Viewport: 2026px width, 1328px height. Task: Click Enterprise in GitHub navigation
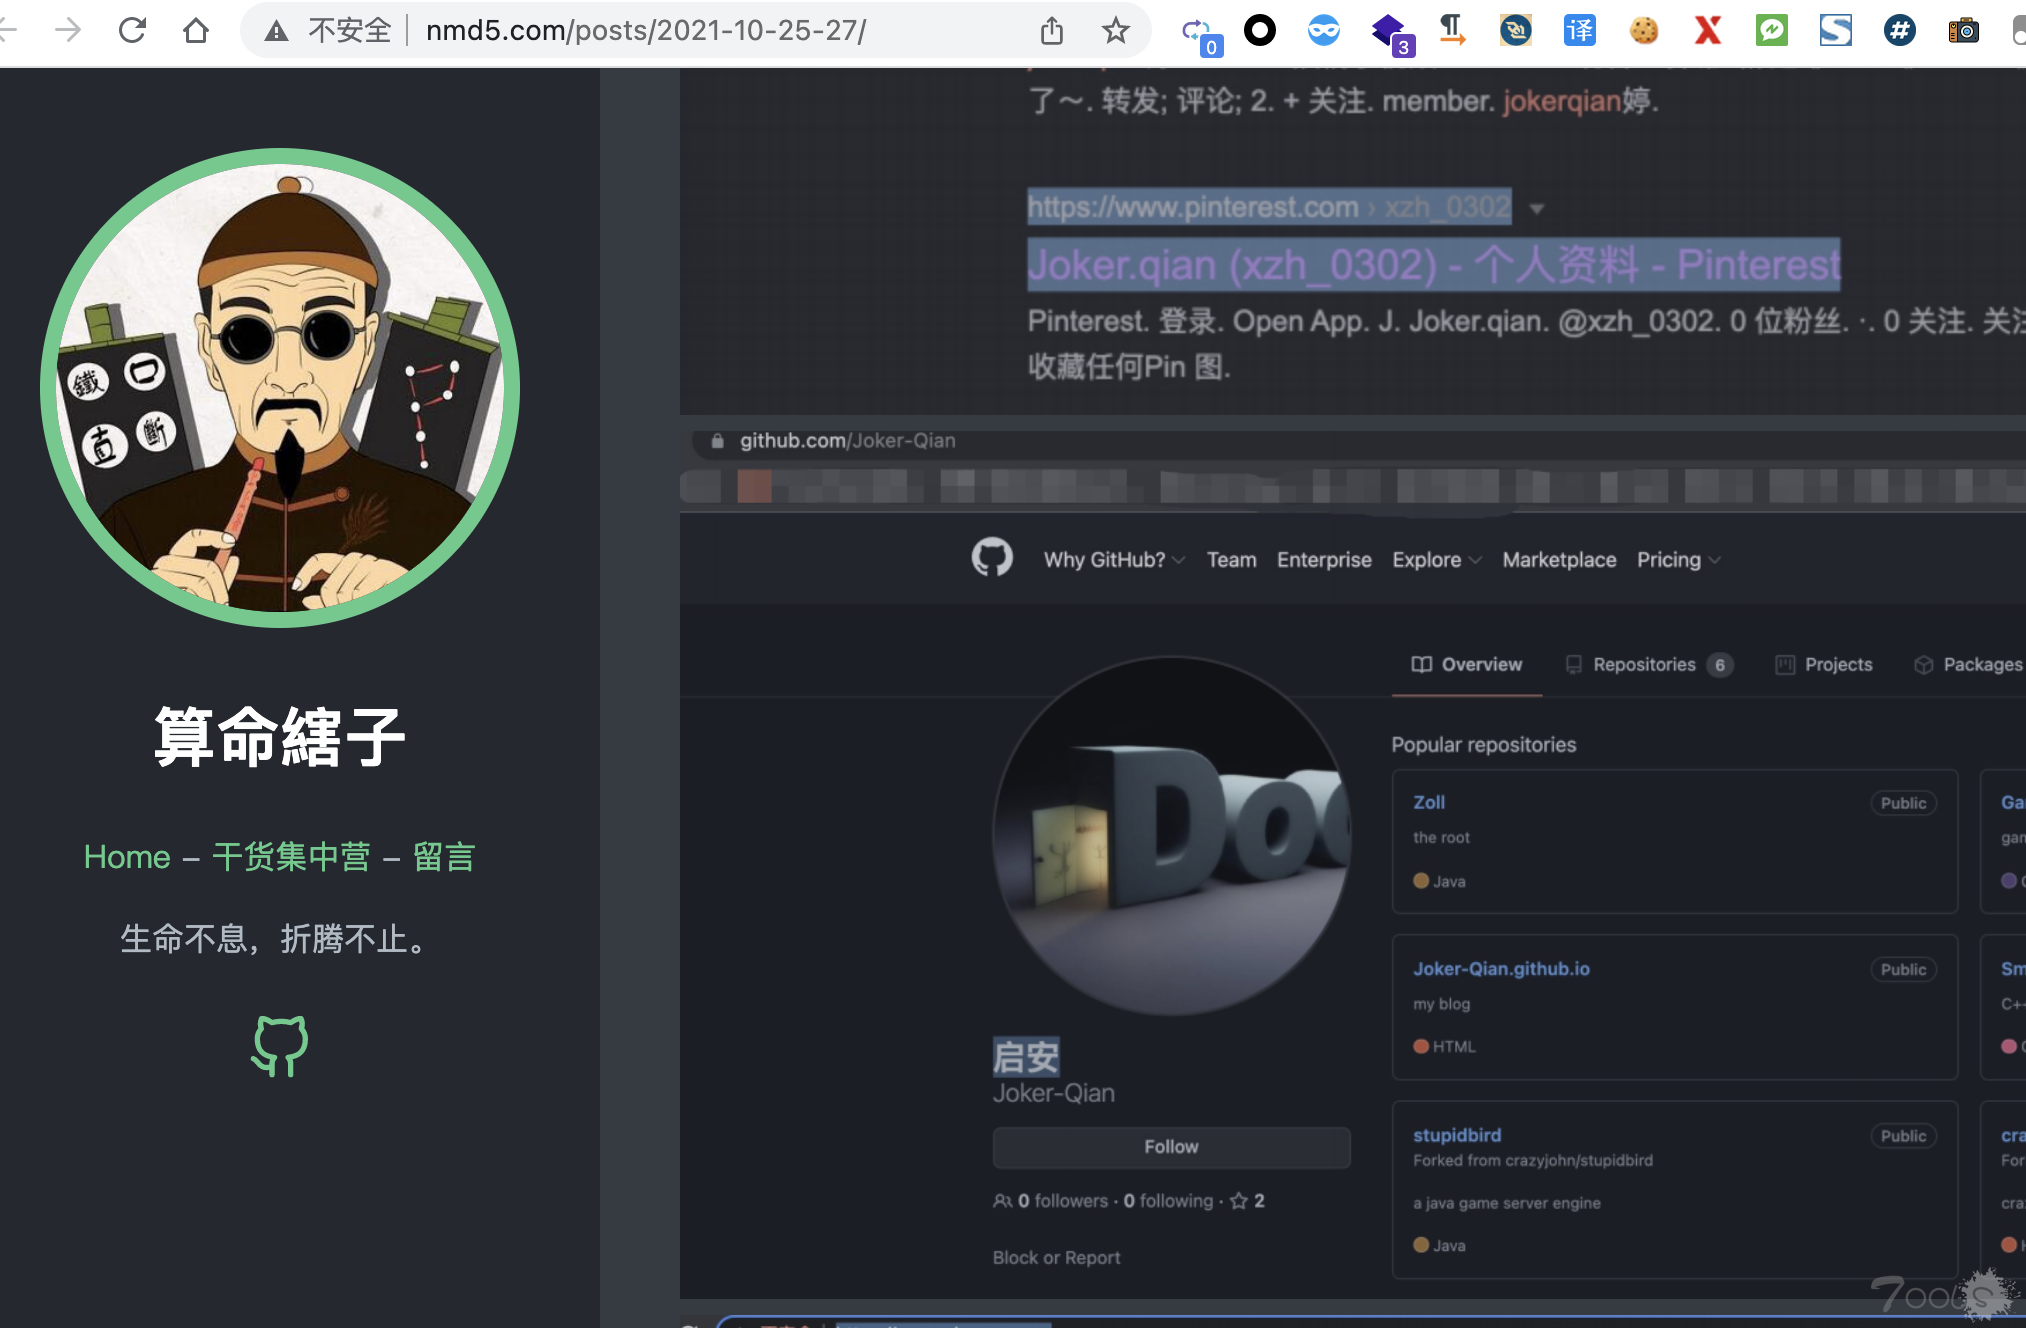click(x=1324, y=560)
